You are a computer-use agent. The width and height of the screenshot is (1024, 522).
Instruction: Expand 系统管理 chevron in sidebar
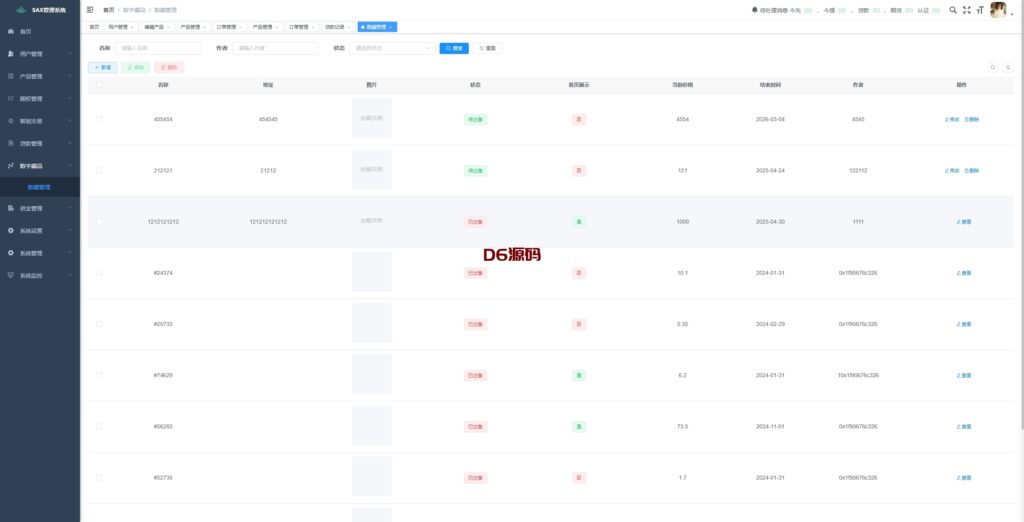coord(69,253)
